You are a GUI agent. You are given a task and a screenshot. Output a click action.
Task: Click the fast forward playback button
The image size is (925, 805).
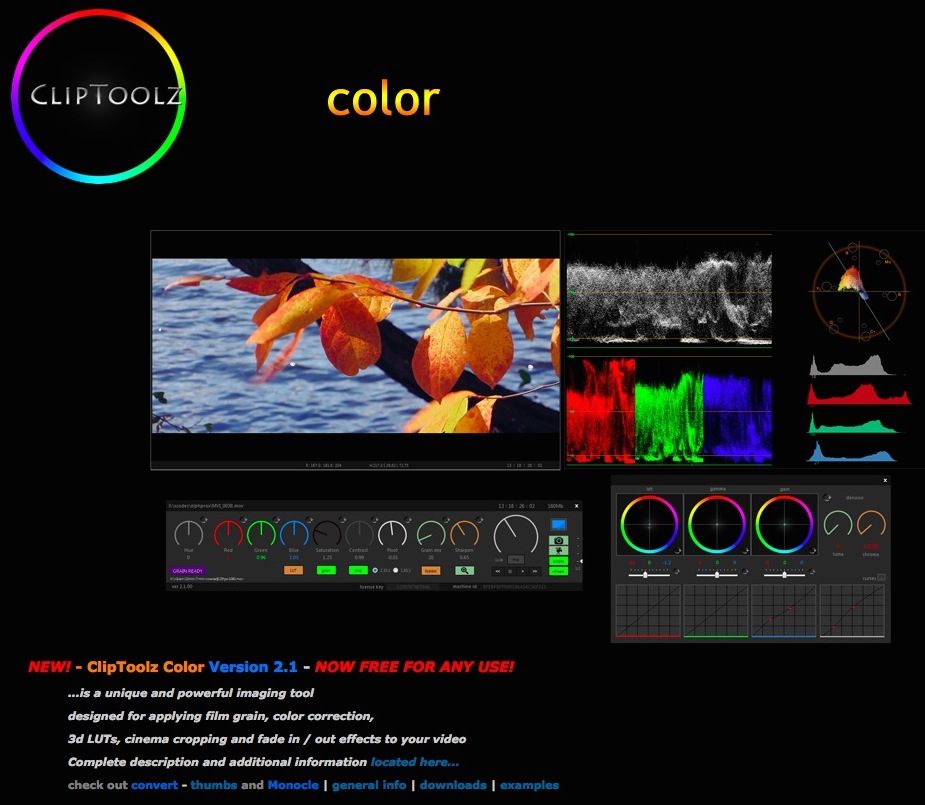point(535,571)
